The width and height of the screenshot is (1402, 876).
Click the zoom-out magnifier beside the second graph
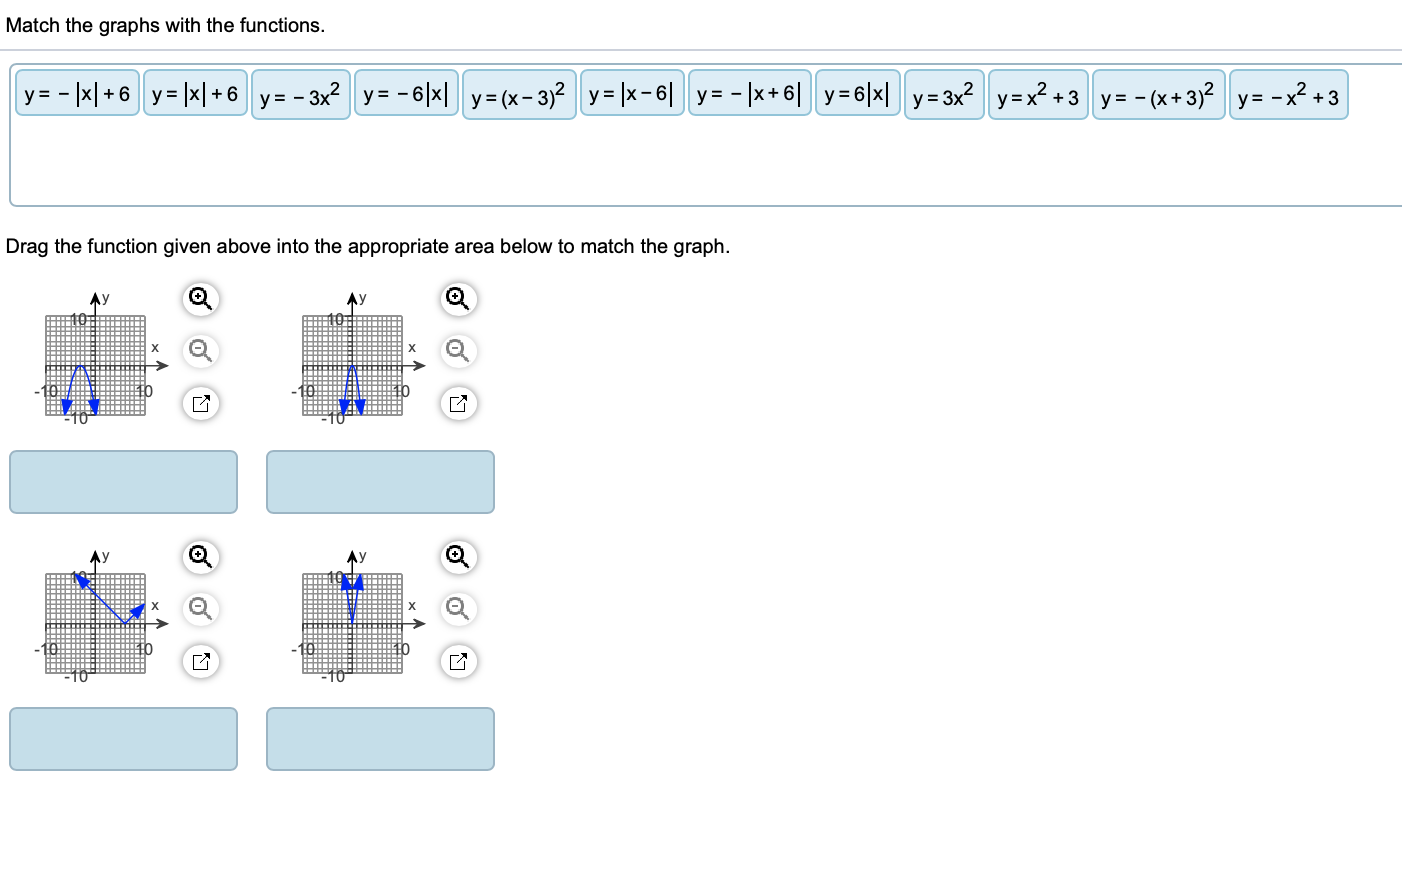tap(457, 351)
